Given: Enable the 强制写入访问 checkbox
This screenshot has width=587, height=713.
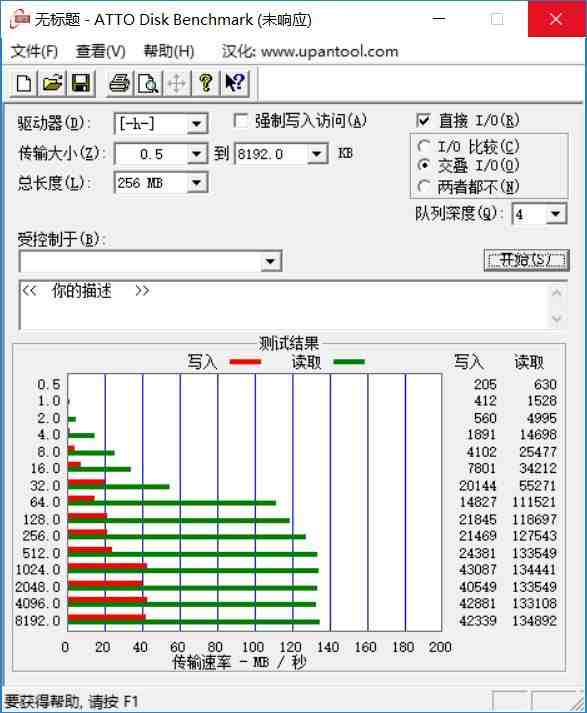Looking at the screenshot, I should click(241, 121).
